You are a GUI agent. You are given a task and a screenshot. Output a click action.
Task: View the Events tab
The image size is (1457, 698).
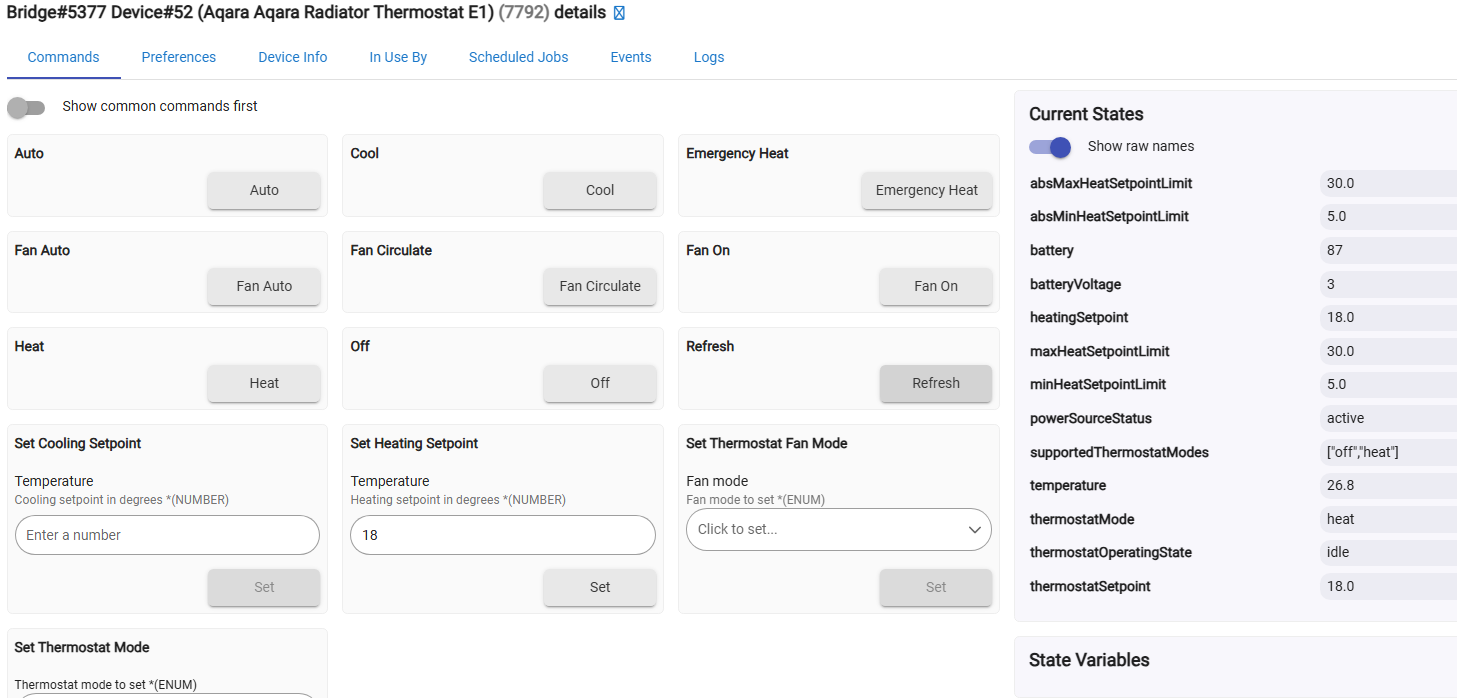coord(630,58)
